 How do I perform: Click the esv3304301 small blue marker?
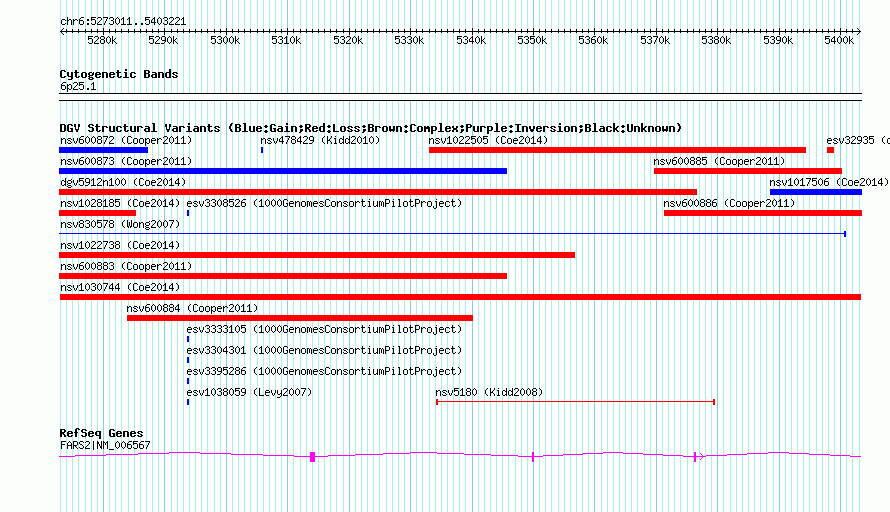188,360
